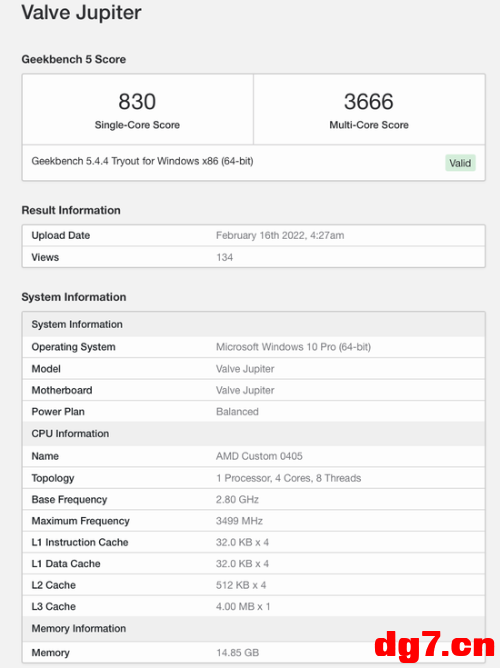This screenshot has height=668, width=500.
Task: Click the green Valid badge
Action: 460,163
